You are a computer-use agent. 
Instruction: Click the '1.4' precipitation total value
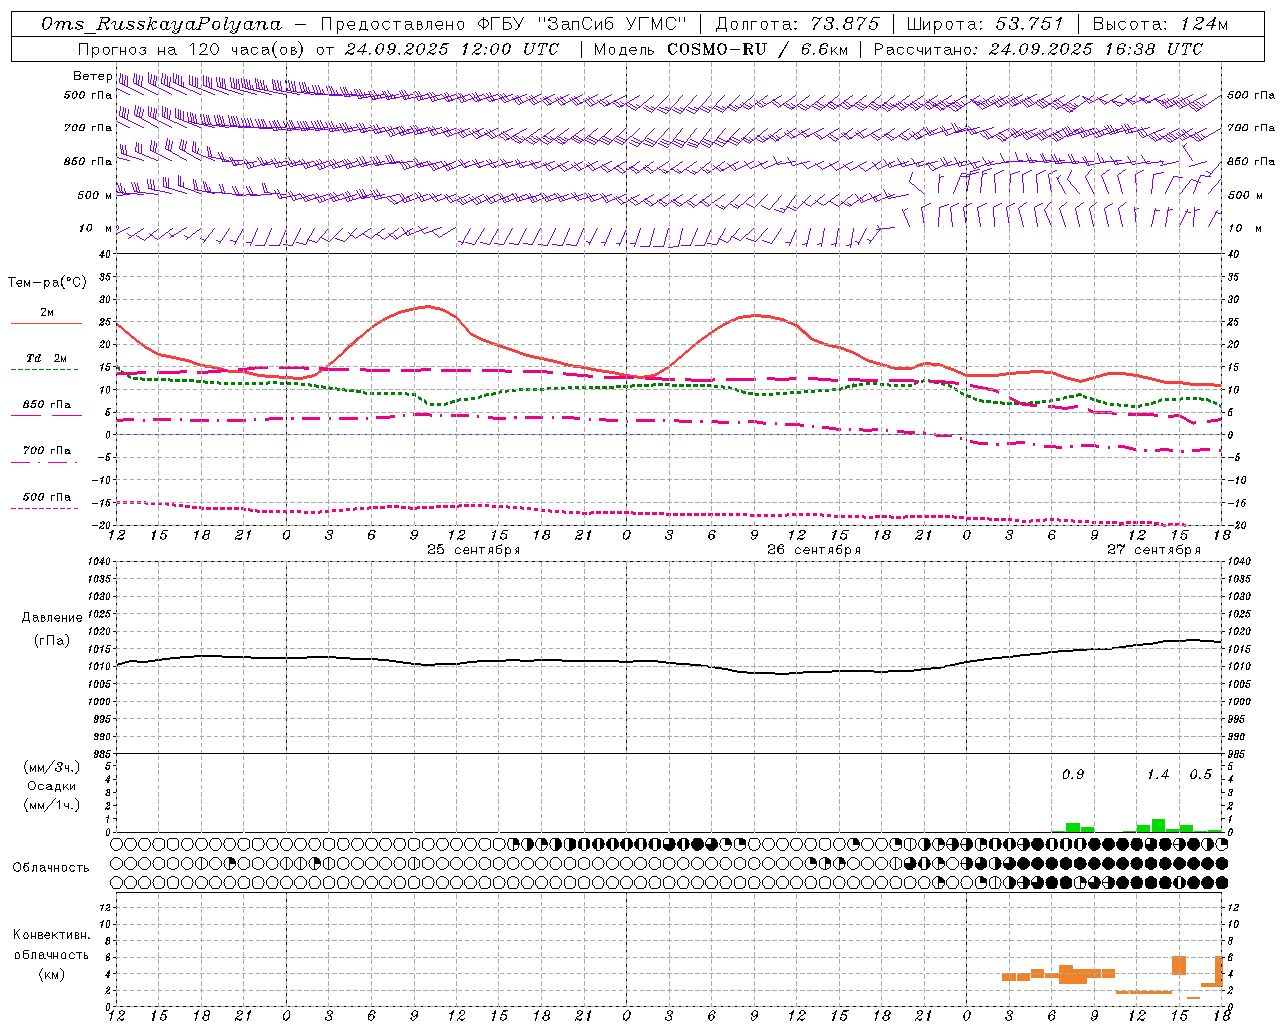[1158, 775]
